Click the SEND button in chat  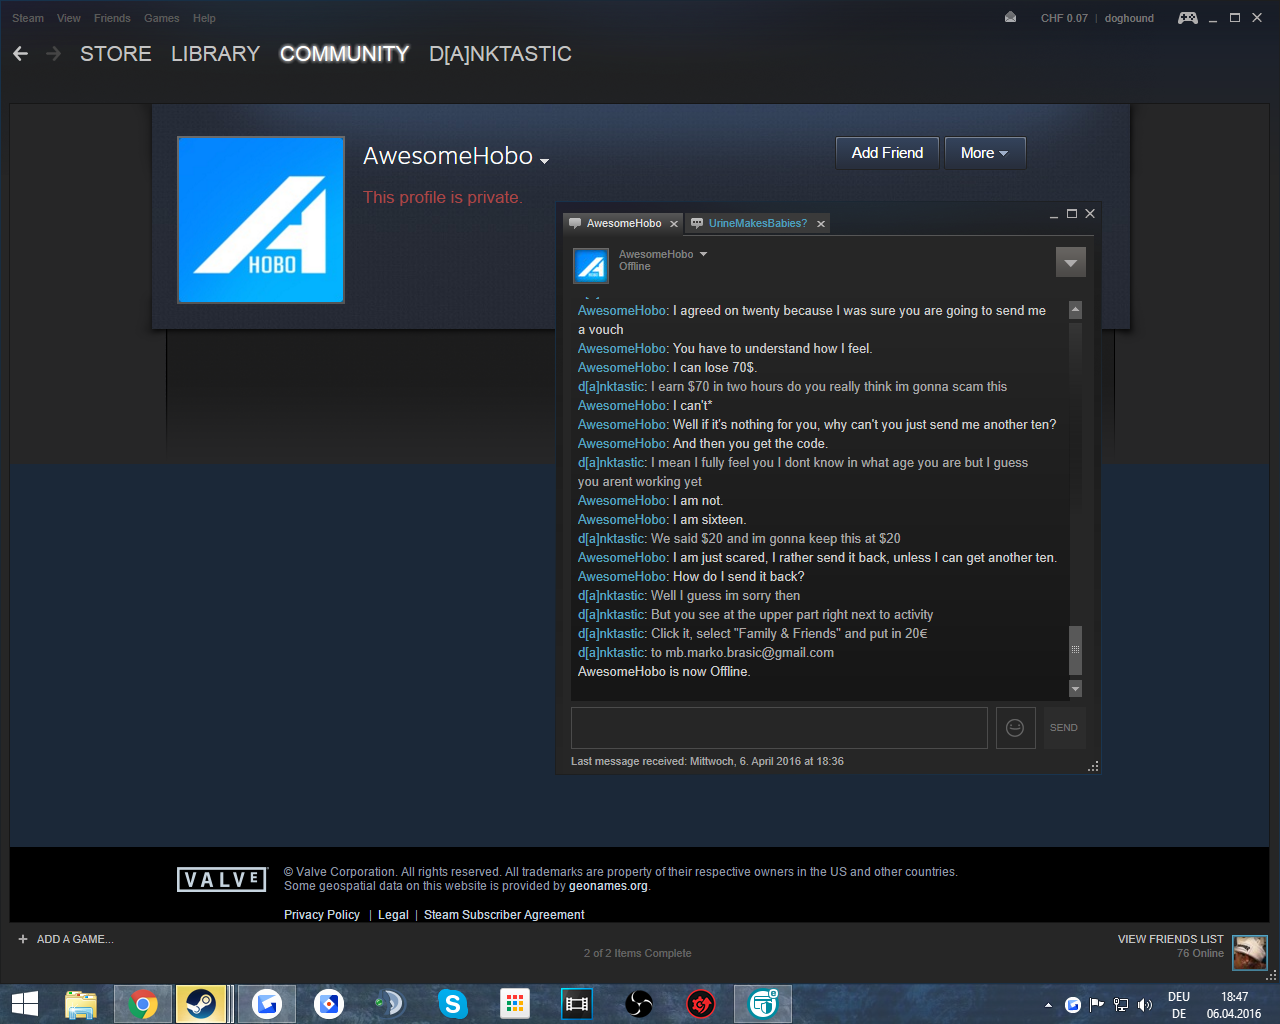click(1064, 728)
